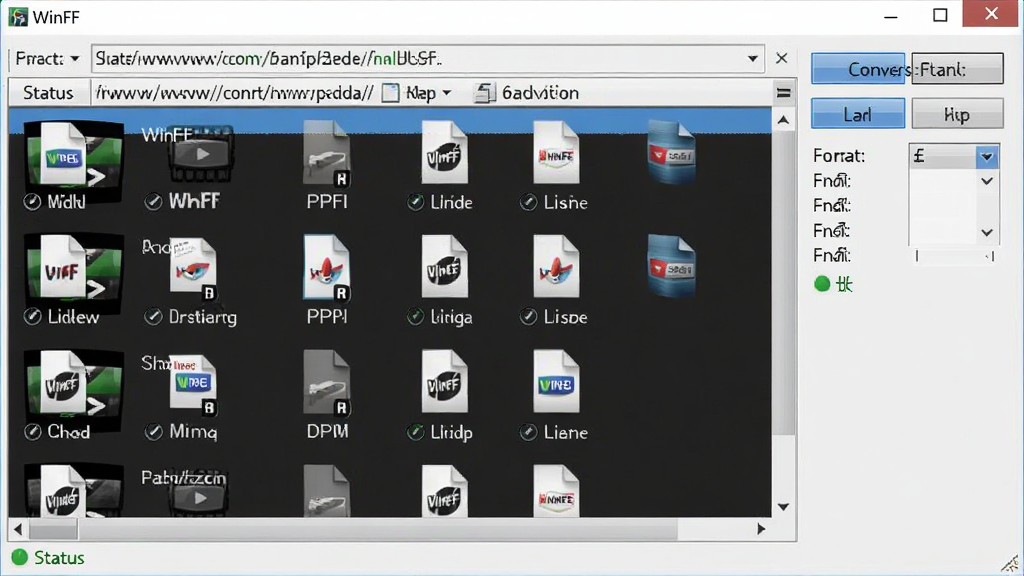1024x576 pixels.
Task: Click the WinFF app icon in title bar
Action: pos(18,16)
